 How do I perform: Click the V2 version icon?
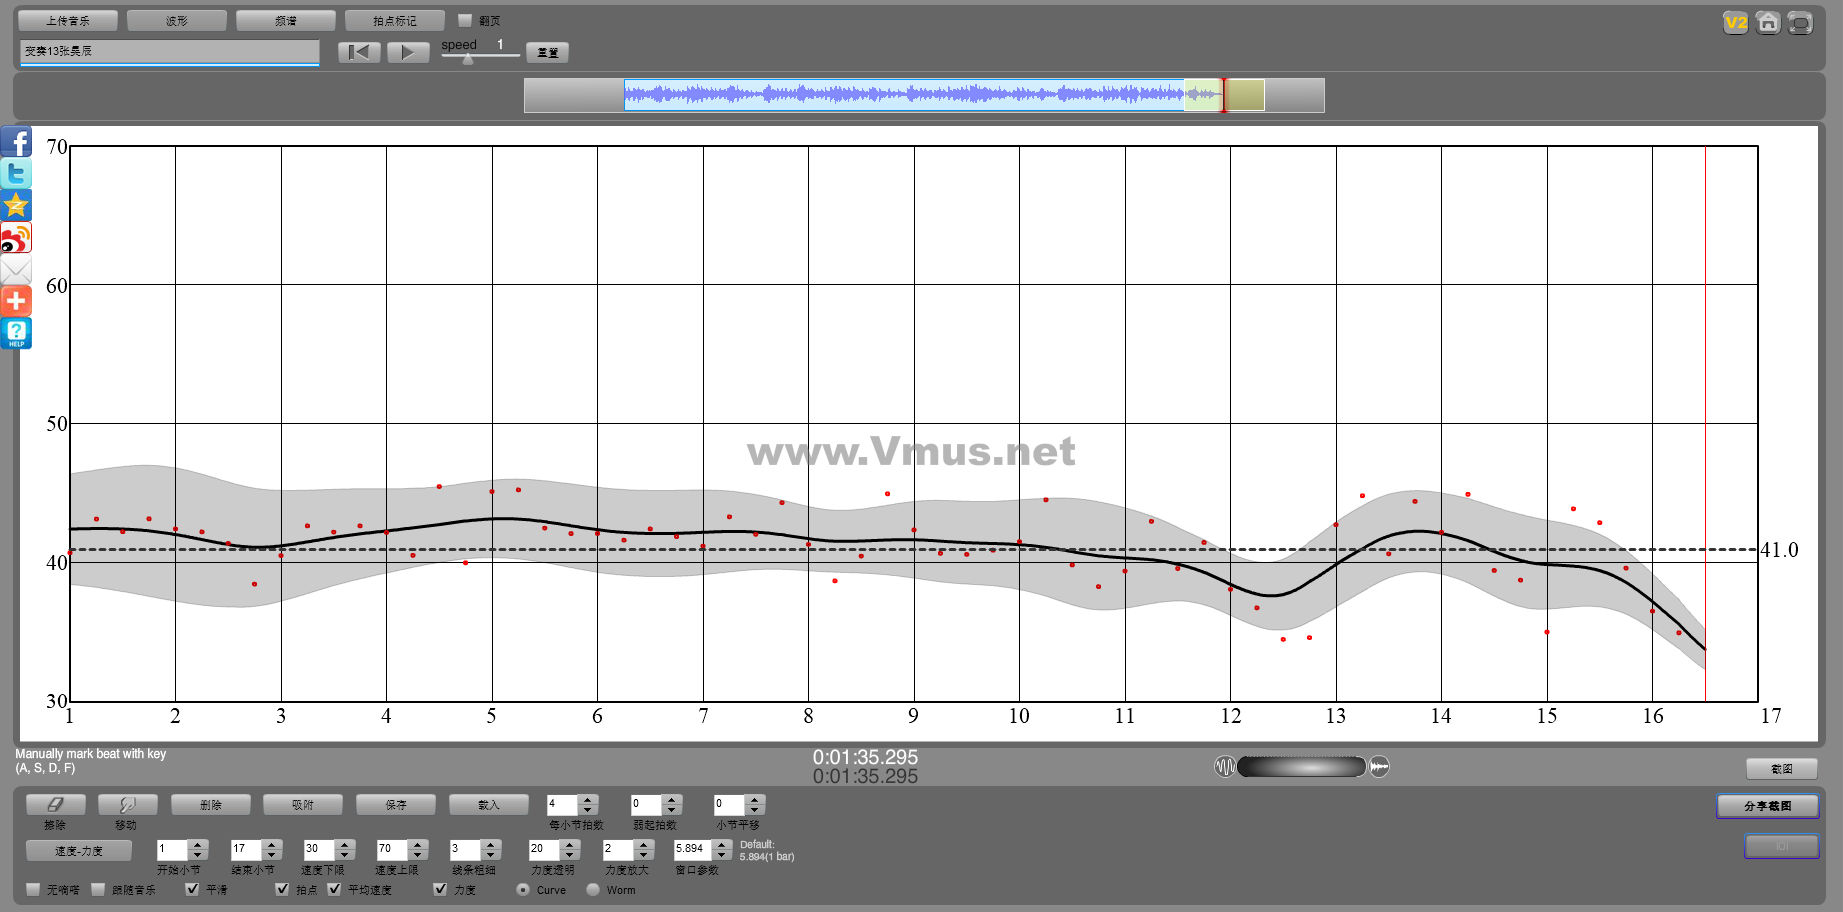click(1736, 23)
